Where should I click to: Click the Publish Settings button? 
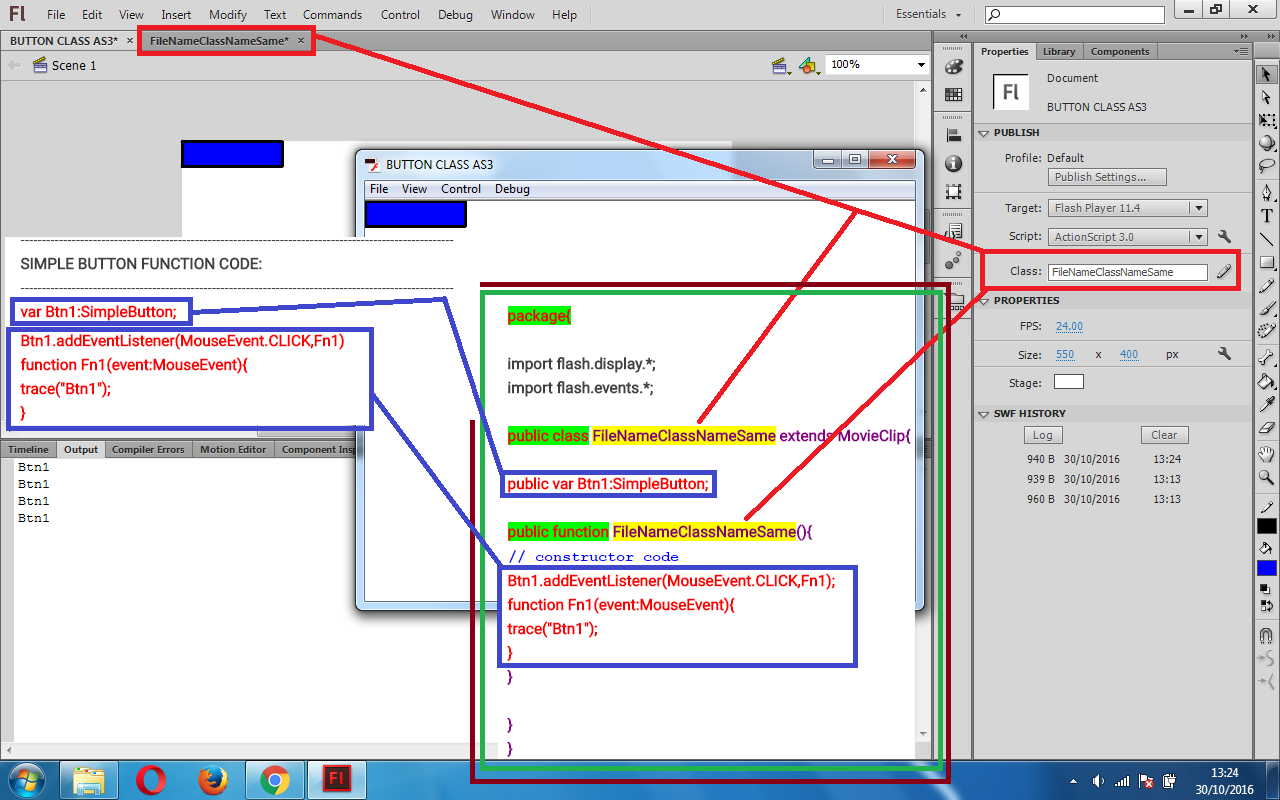point(1106,176)
